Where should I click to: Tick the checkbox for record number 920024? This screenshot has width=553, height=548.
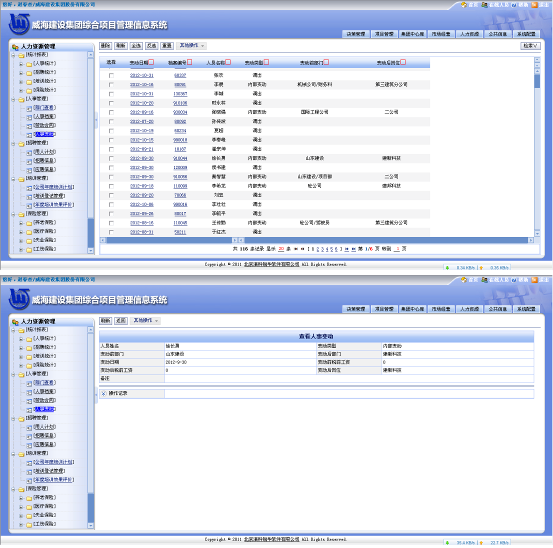[111, 112]
